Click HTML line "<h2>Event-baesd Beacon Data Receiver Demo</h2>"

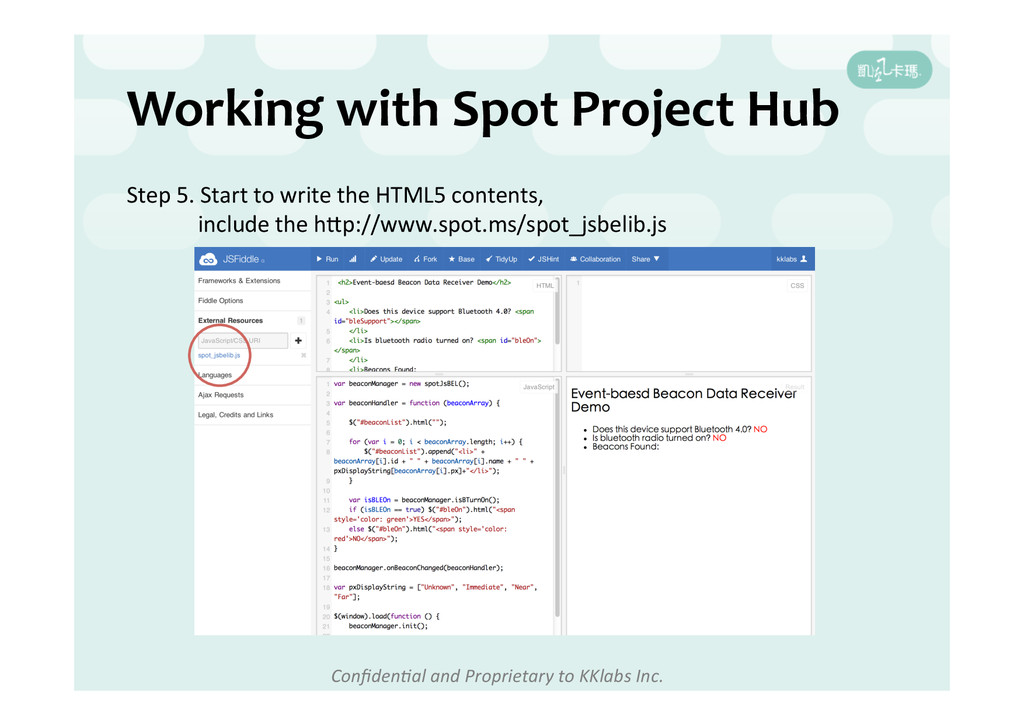pos(423,283)
